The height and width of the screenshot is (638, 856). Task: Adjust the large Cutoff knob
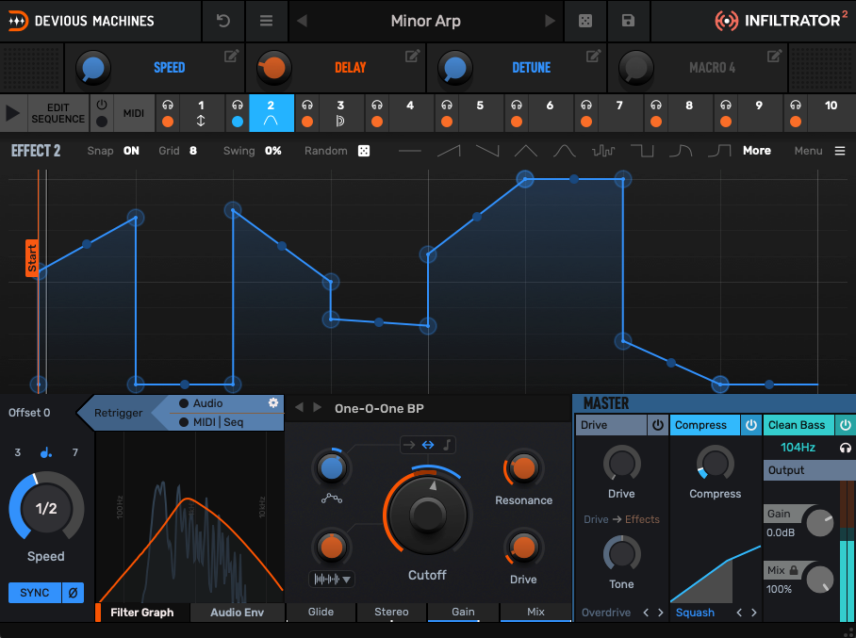(x=427, y=513)
